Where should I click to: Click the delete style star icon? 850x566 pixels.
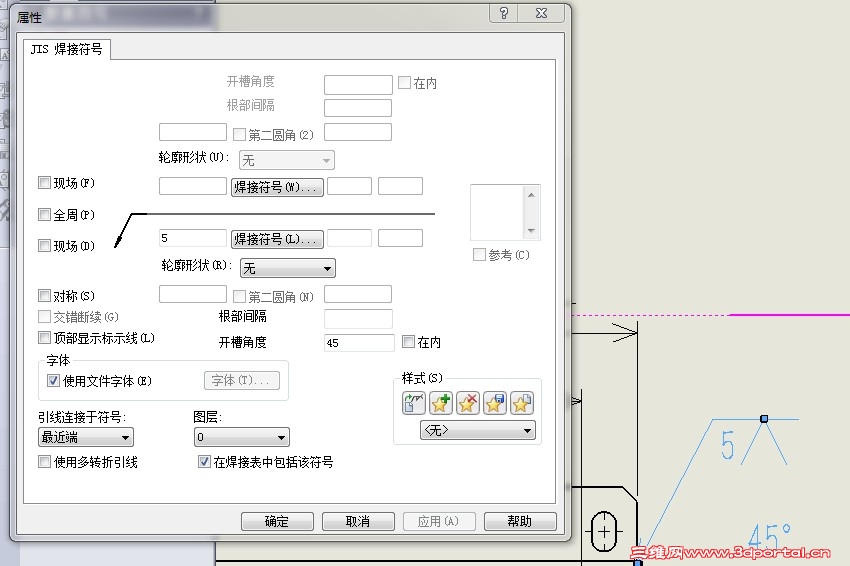tap(468, 403)
